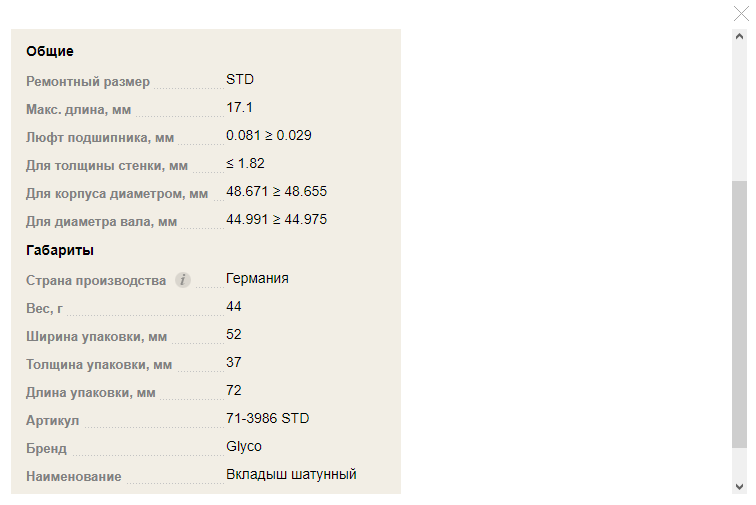Select the Общие section heading
The height and width of the screenshot is (505, 756).
click(x=50, y=51)
